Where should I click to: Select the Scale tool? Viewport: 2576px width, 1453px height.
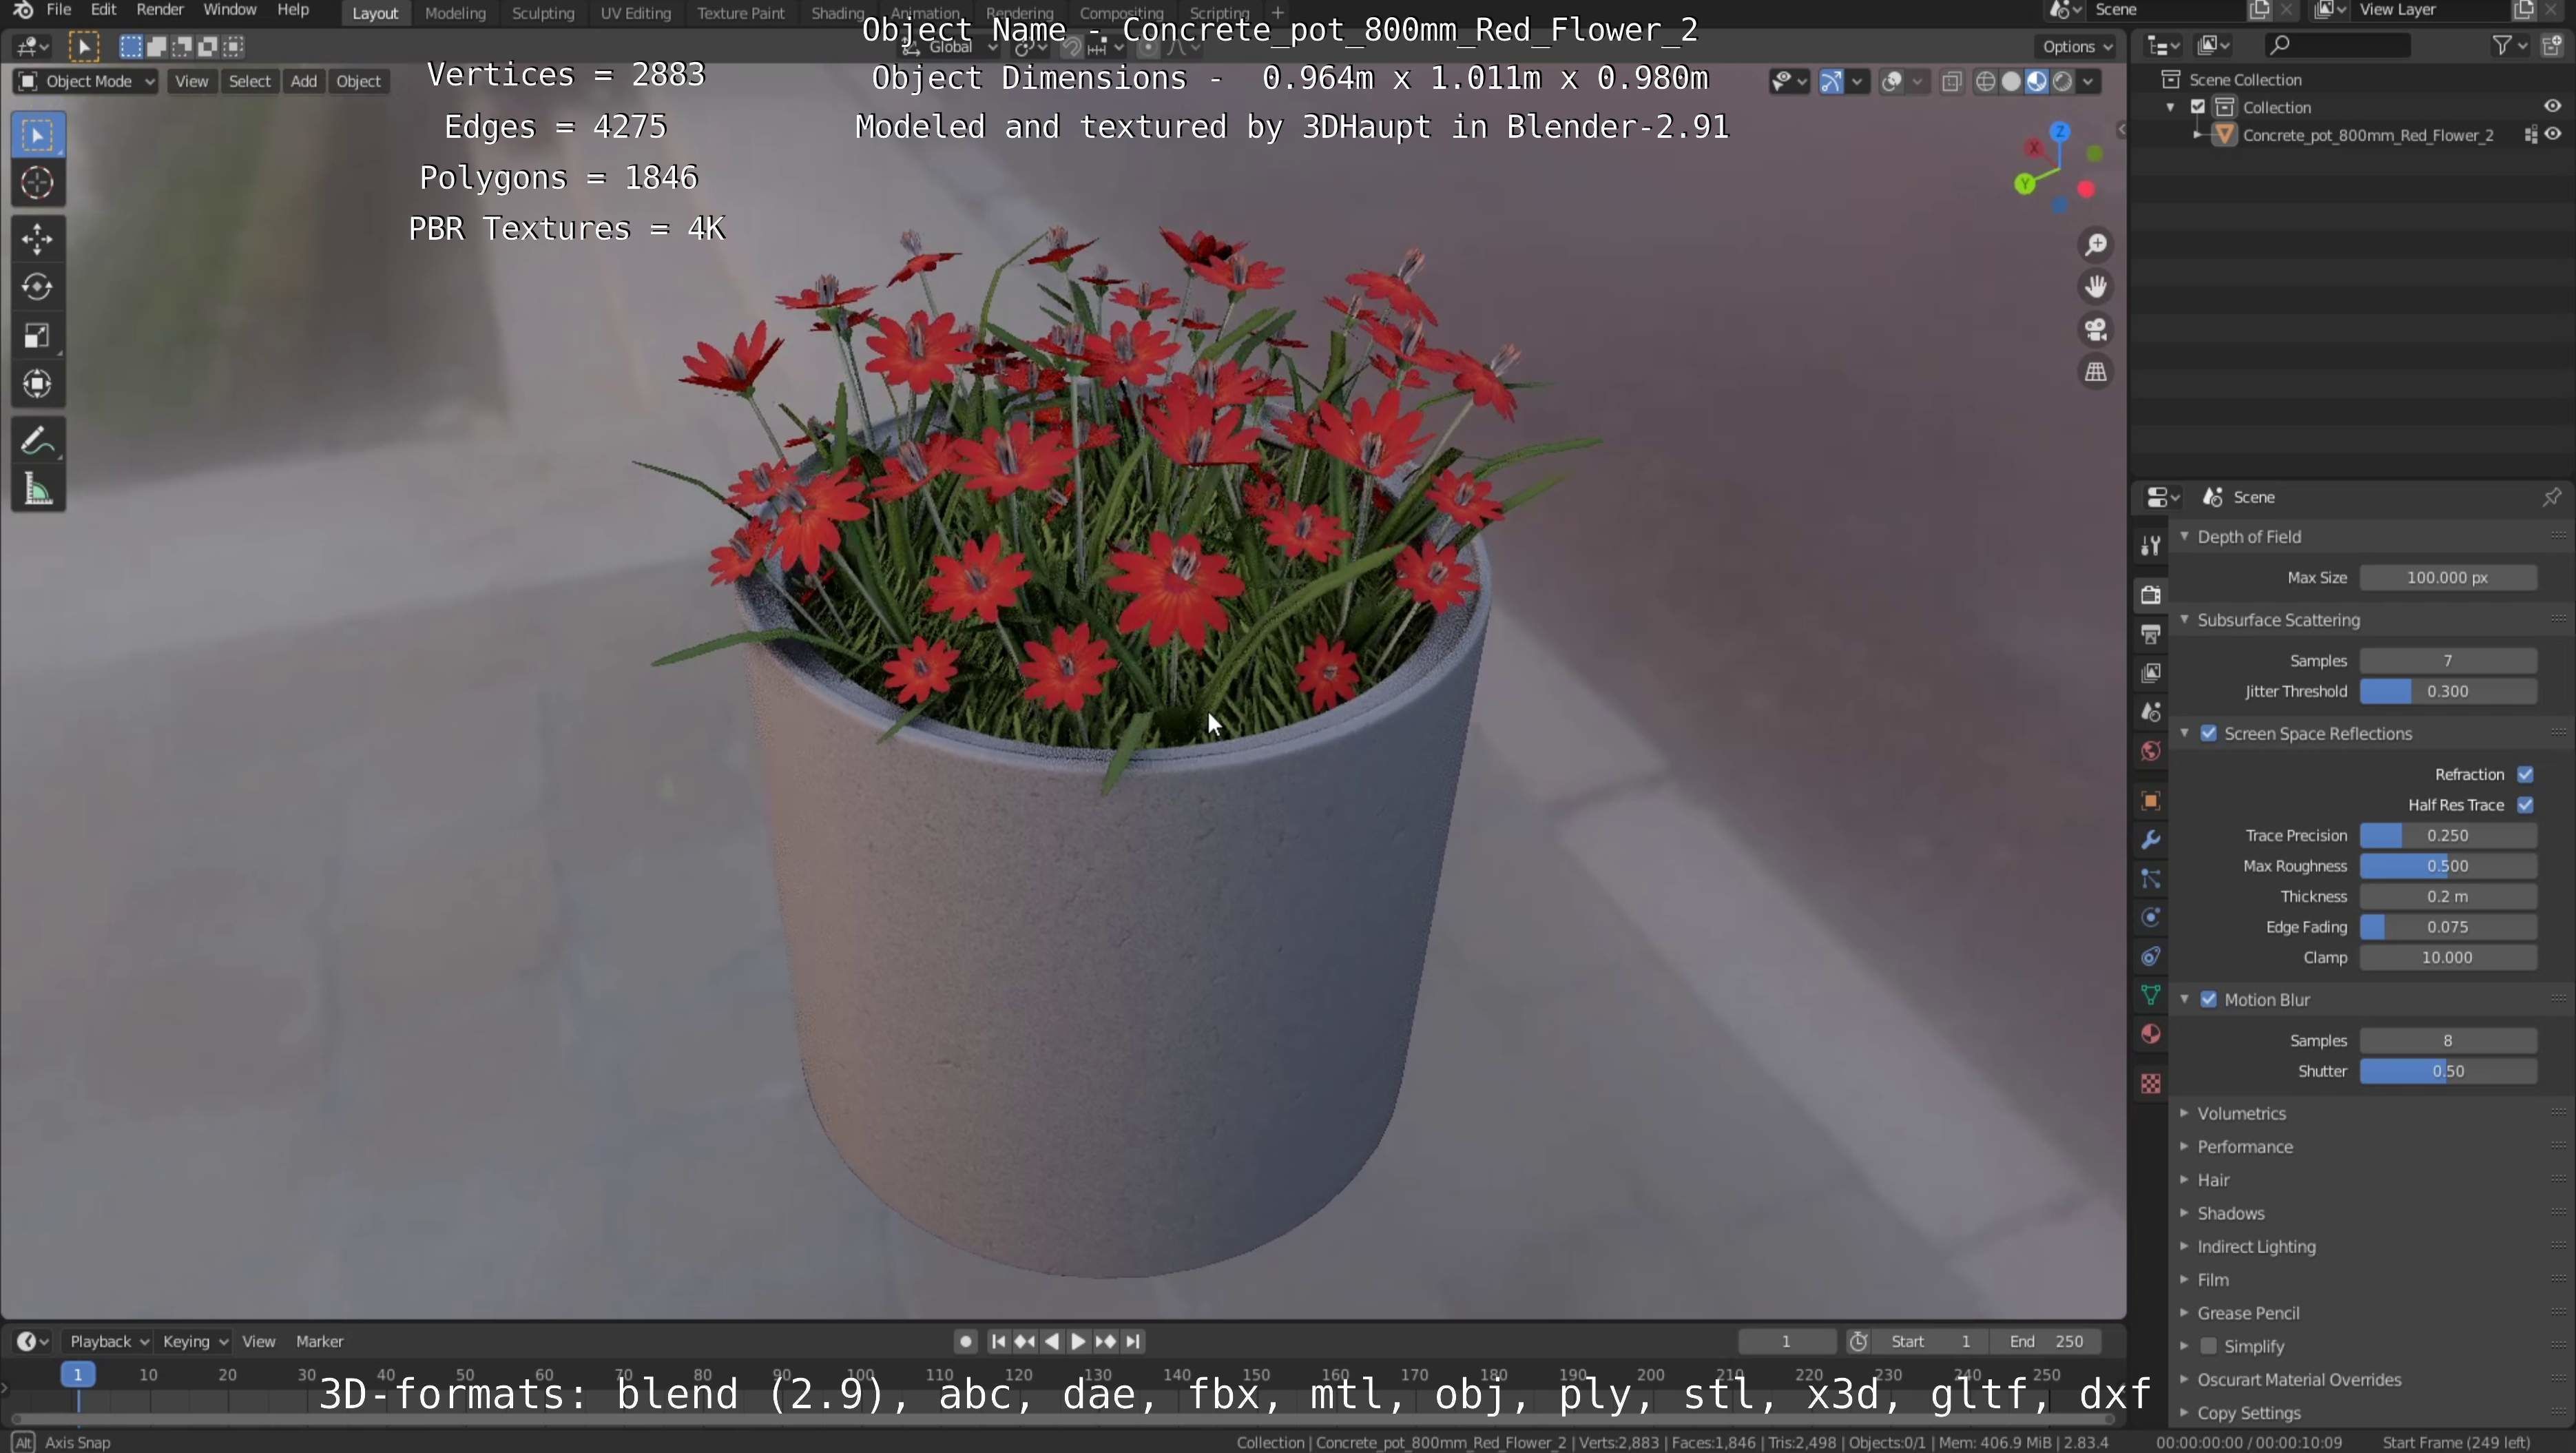pos(38,335)
